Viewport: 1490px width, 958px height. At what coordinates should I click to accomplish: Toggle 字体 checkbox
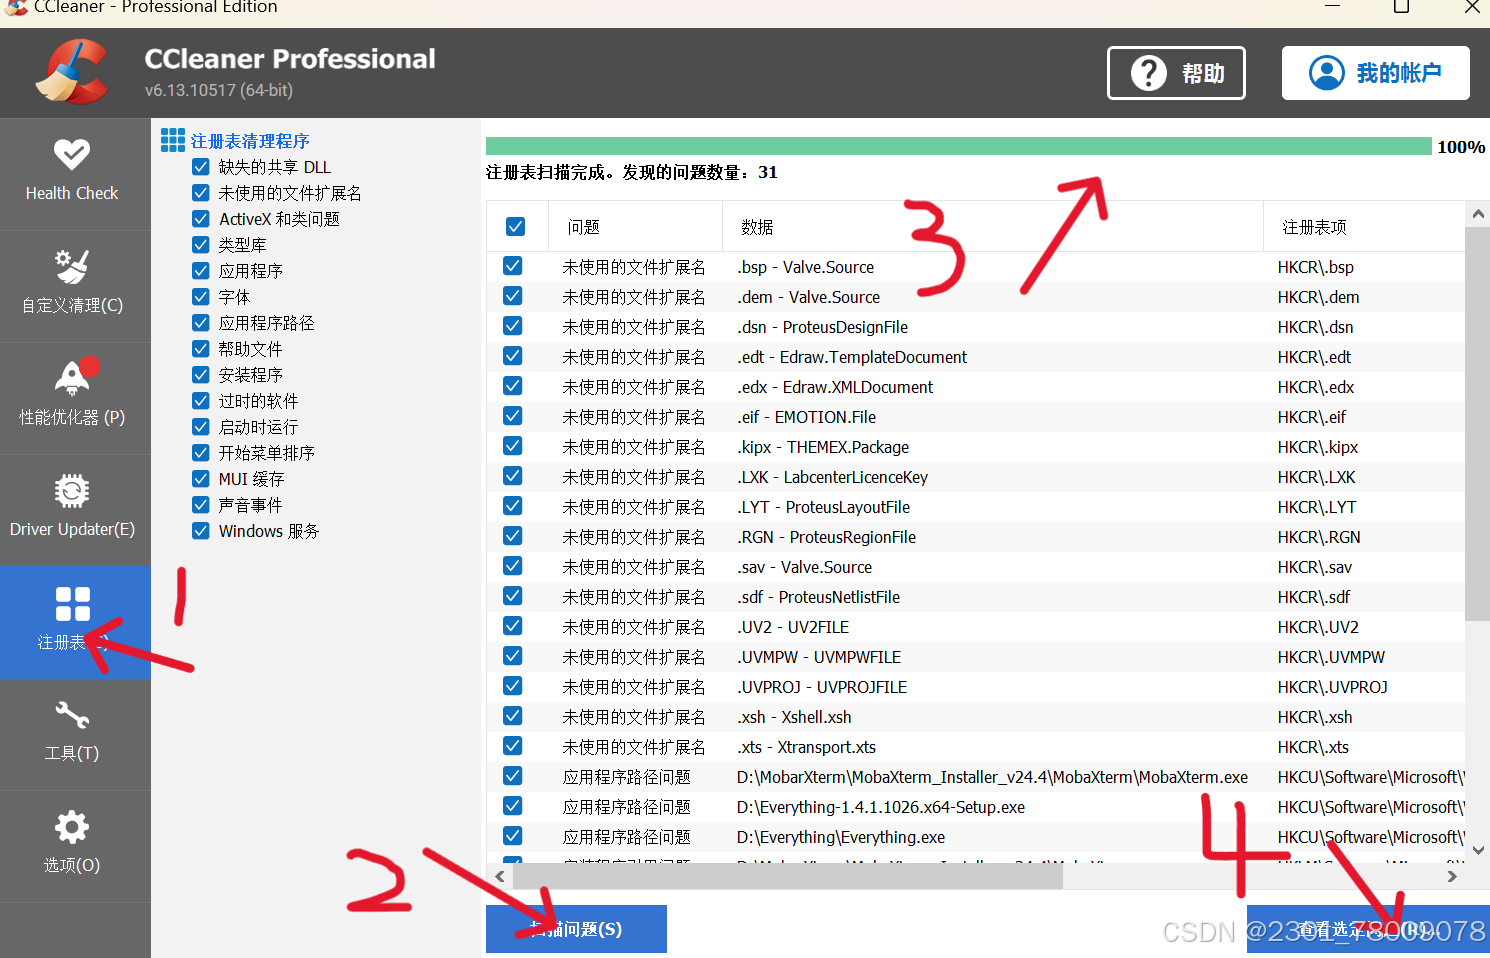[201, 297]
